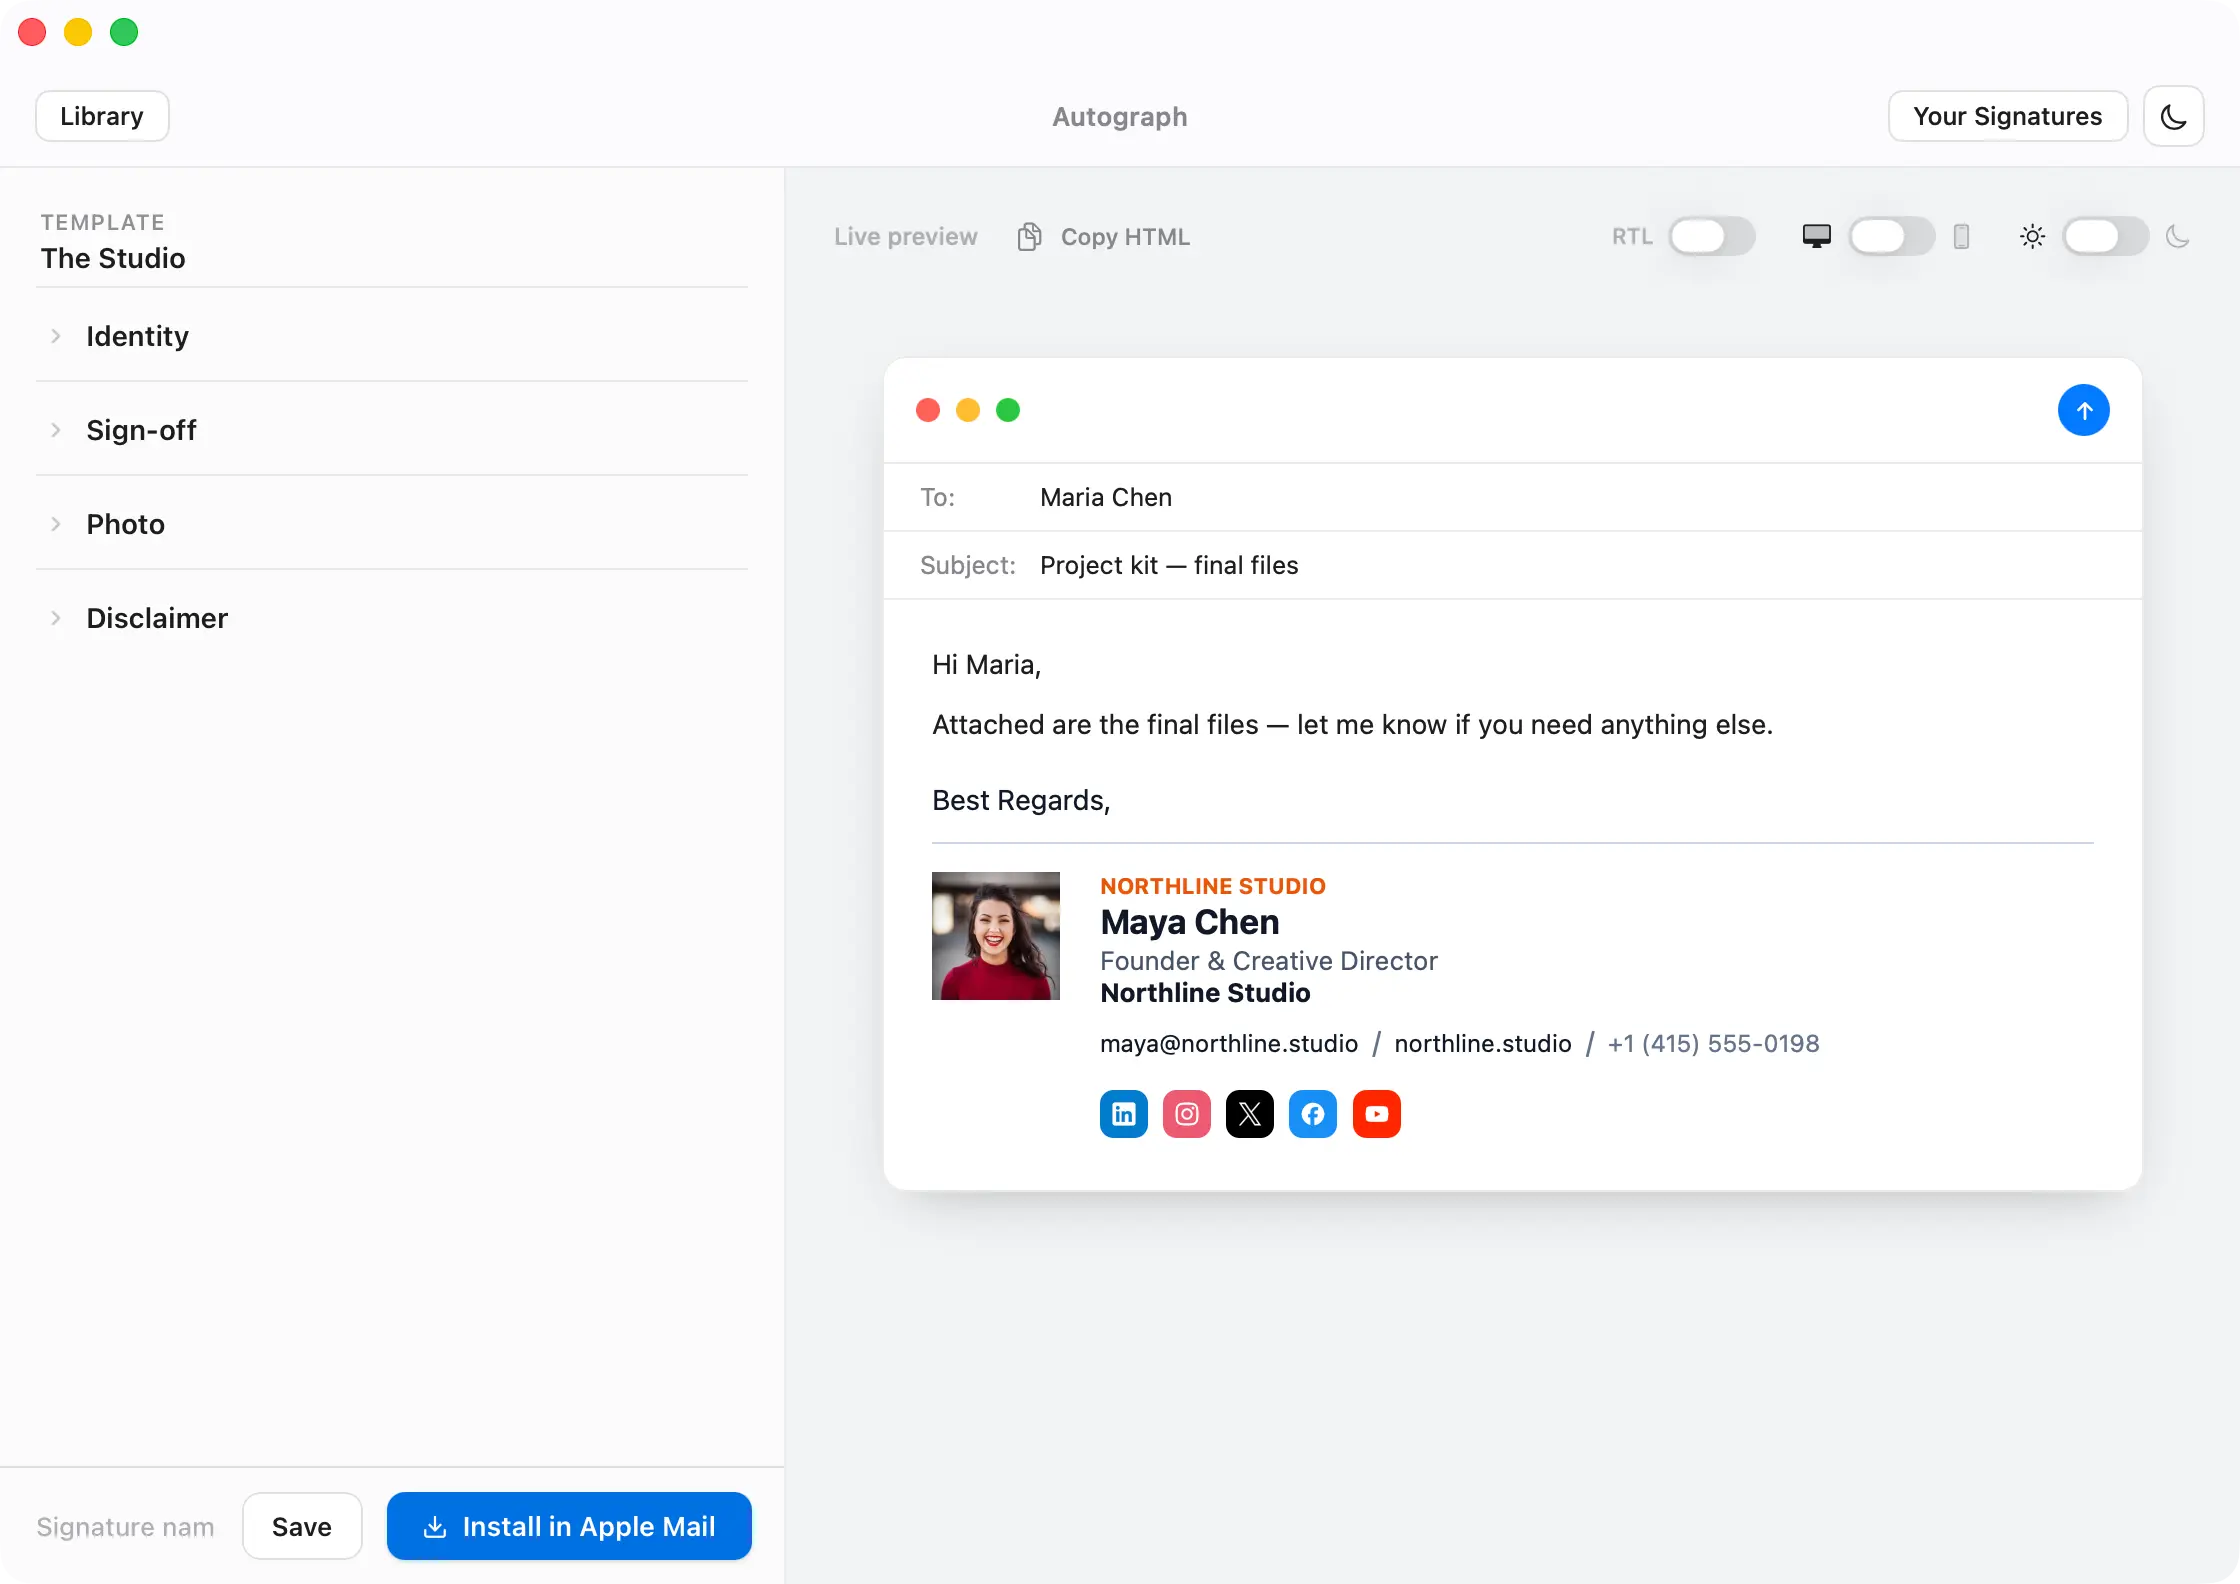Expand the Sign-off section chevron
The image size is (2240, 1584).
[56, 430]
